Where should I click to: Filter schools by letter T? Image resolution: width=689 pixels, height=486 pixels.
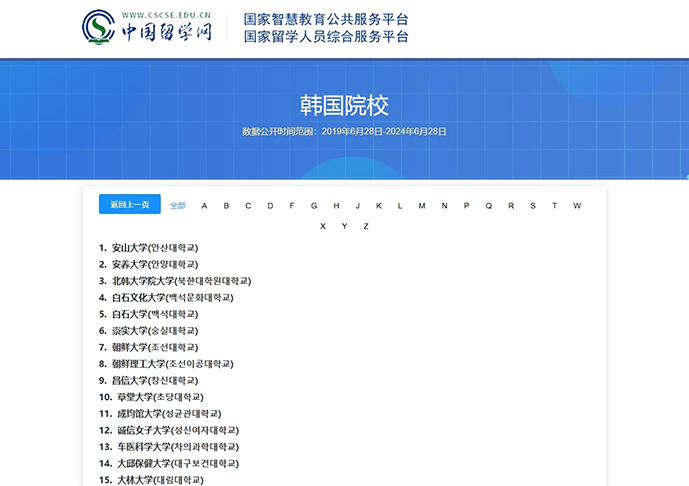[x=555, y=206]
